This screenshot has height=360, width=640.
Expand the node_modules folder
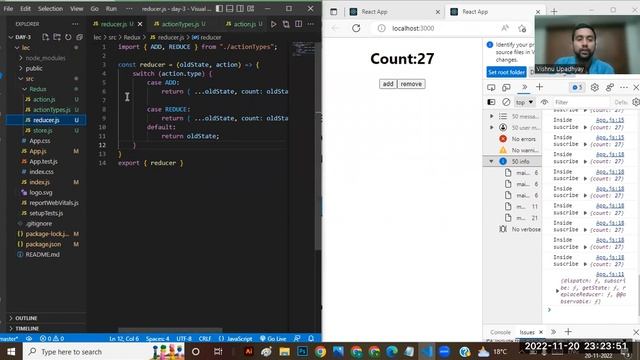tap(45, 58)
